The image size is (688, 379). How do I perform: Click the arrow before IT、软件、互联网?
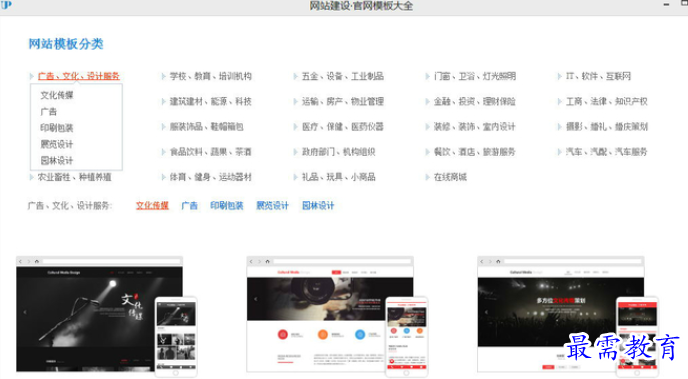[560, 76]
